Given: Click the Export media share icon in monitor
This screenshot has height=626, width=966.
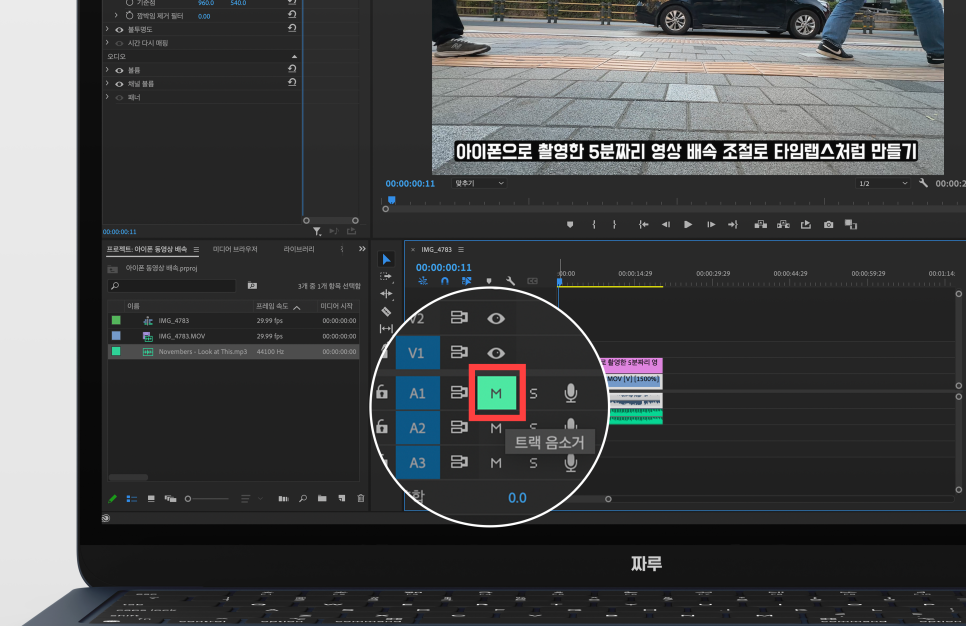Looking at the screenshot, I should [x=806, y=225].
